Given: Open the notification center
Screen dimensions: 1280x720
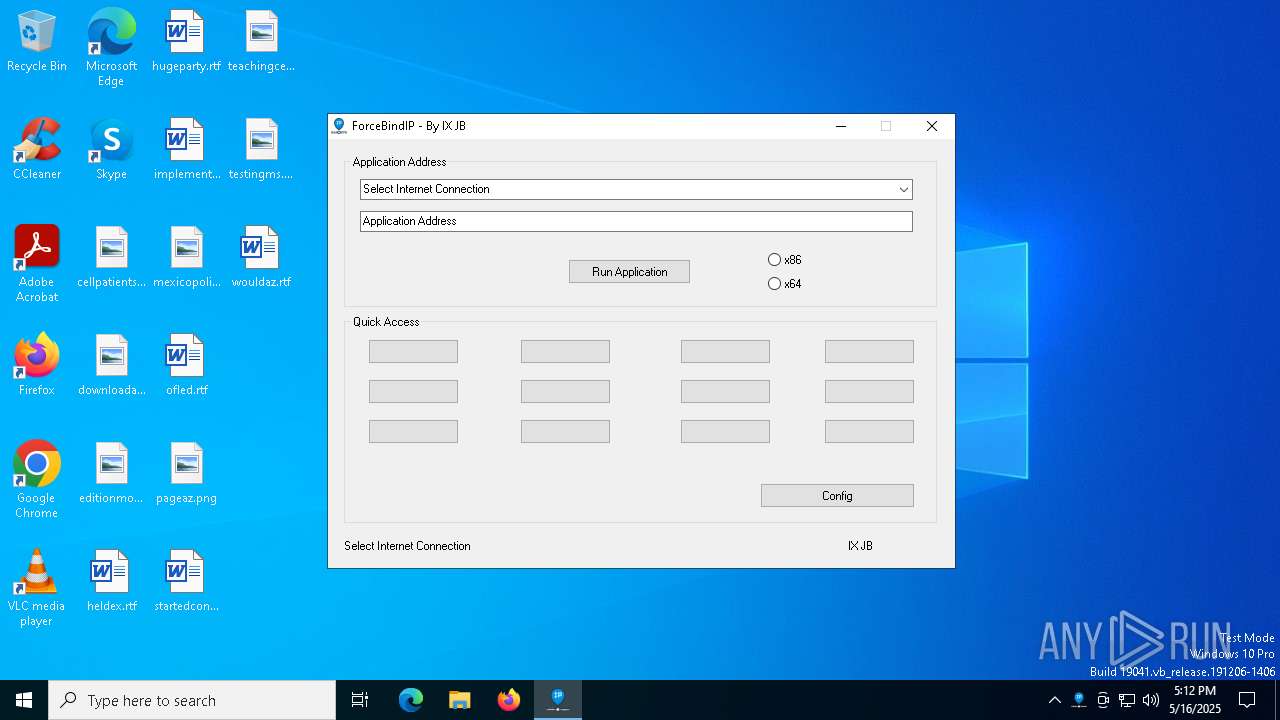Looking at the screenshot, I should tap(1247, 700).
